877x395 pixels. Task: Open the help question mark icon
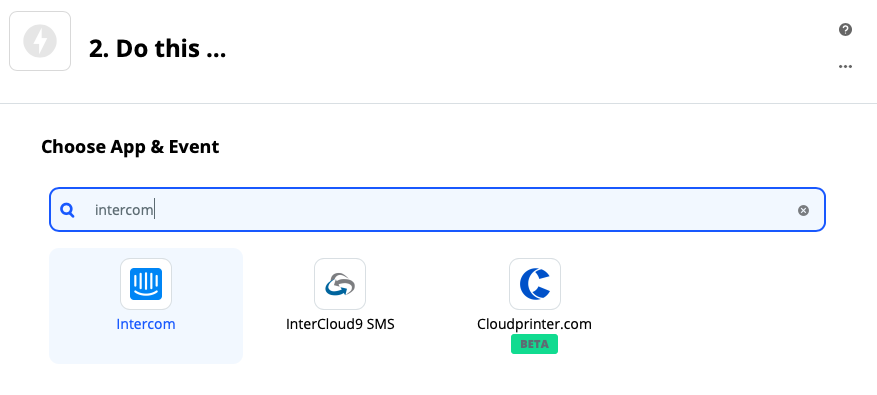tap(845, 30)
